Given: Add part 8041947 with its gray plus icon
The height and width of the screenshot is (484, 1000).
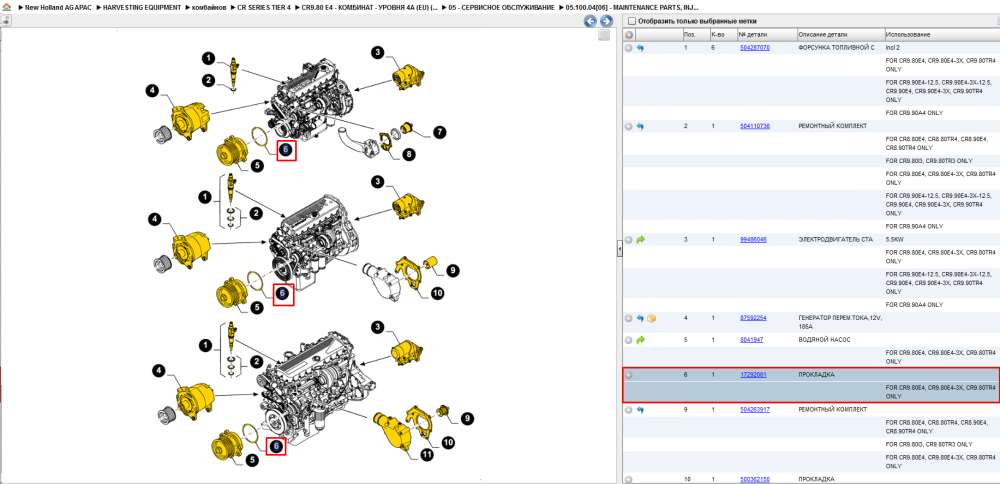Looking at the screenshot, I should pos(629,339).
